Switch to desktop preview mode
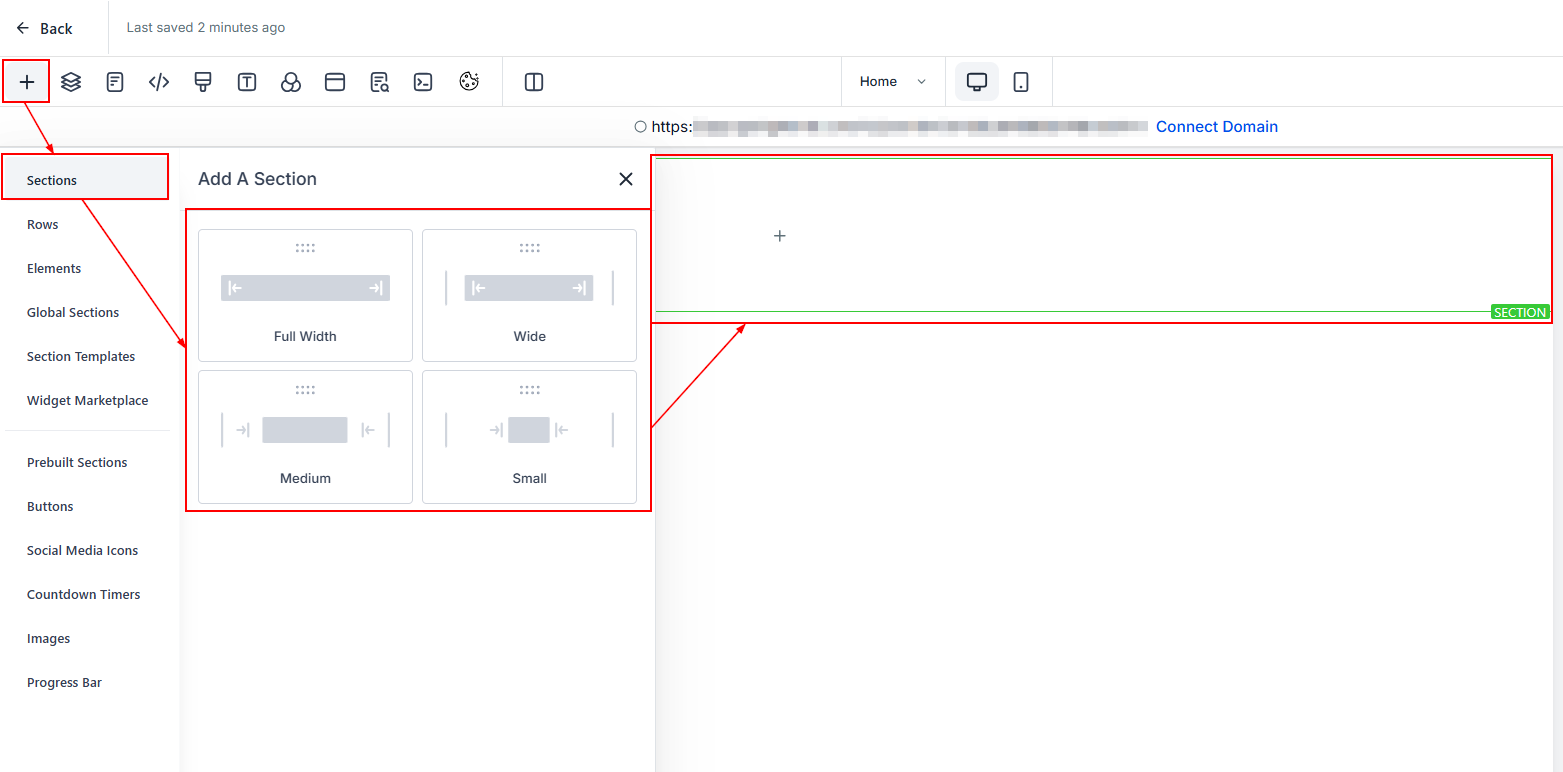This screenshot has width=1563, height=772. (977, 82)
